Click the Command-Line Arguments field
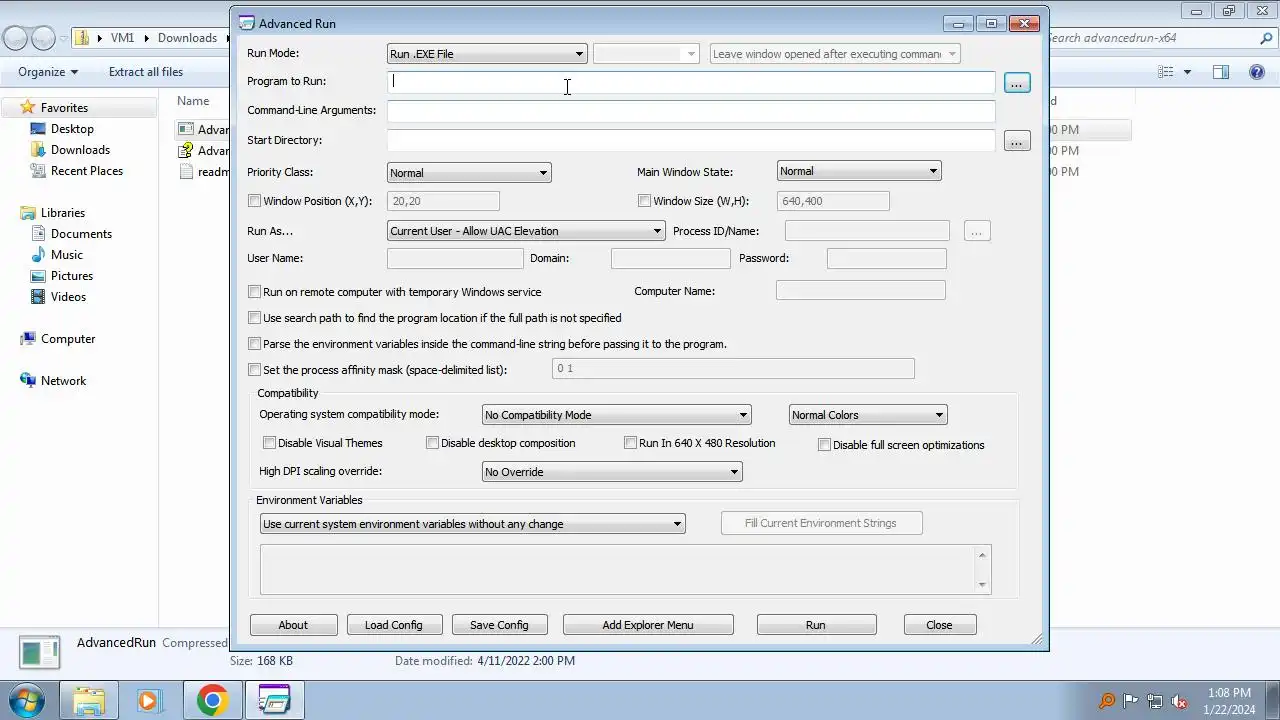The image size is (1280, 720). coord(691,111)
